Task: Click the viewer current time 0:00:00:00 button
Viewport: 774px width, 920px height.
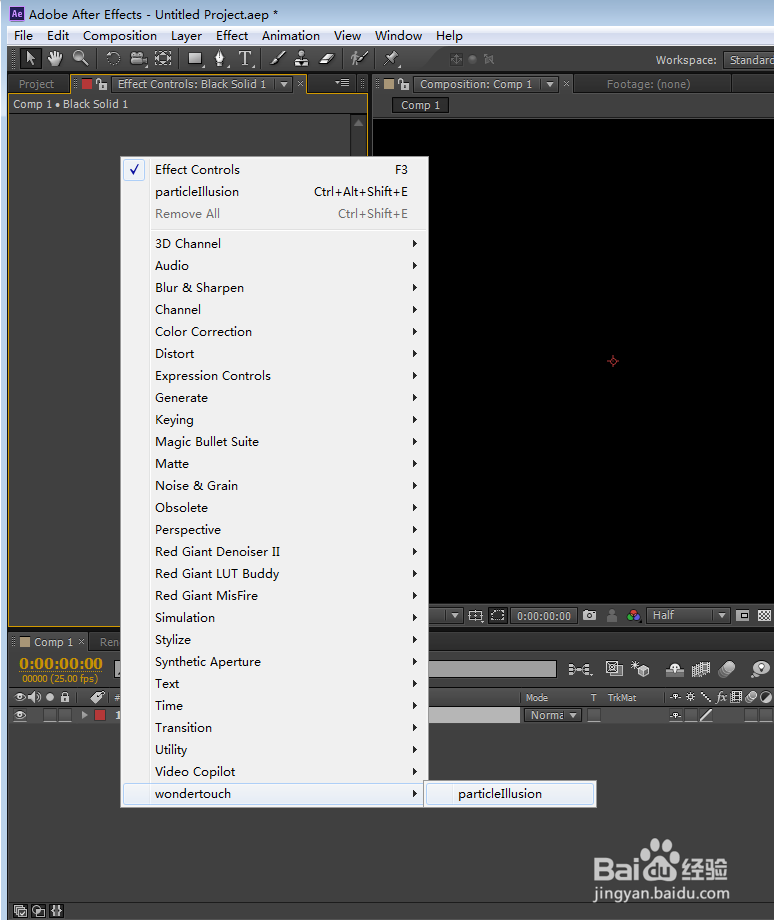Action: coord(544,615)
